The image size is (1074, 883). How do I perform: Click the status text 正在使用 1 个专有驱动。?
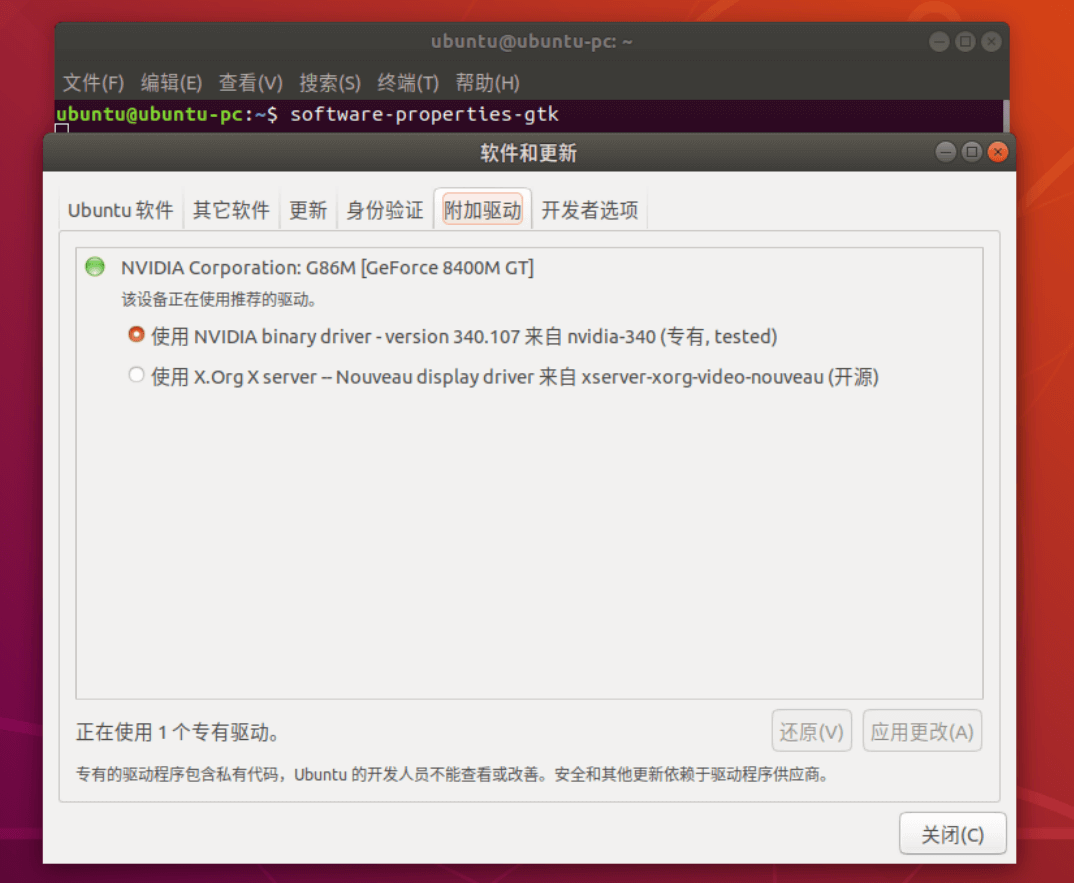pos(178,732)
